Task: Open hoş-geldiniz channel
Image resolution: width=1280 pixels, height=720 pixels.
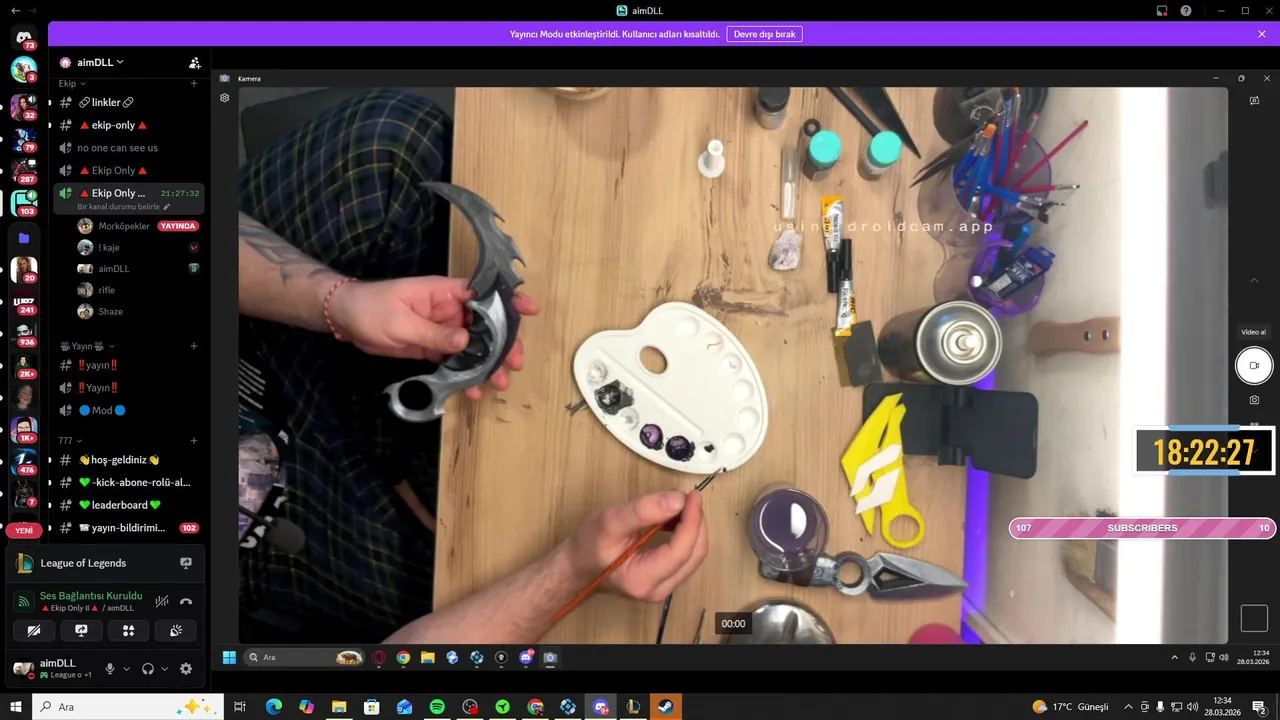Action: coord(129,460)
